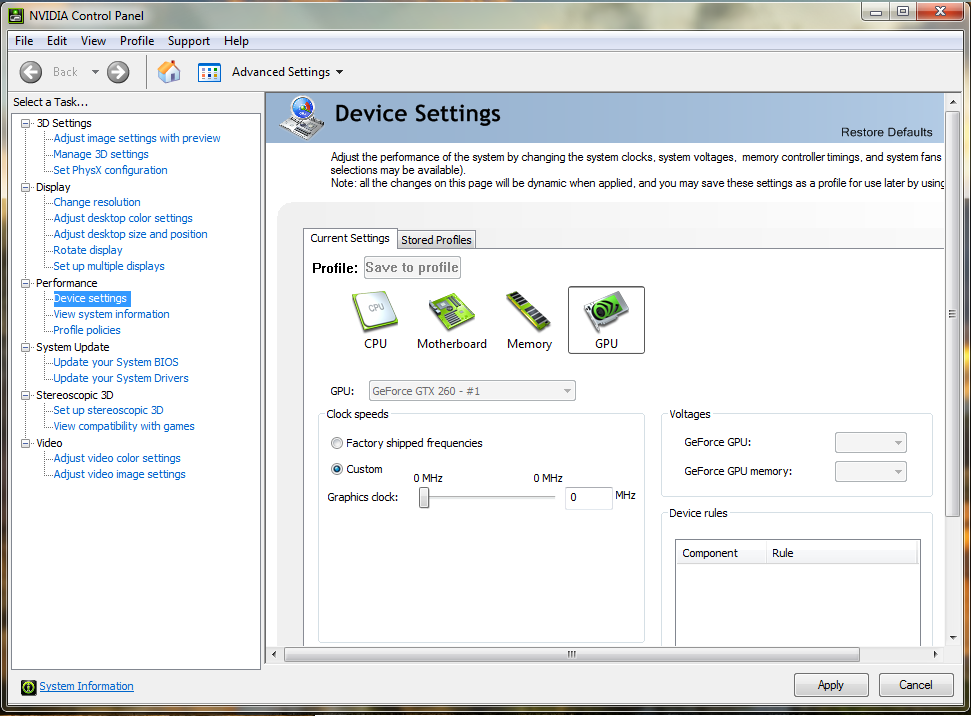Open View system information task
The height and width of the screenshot is (716, 971).
111,314
